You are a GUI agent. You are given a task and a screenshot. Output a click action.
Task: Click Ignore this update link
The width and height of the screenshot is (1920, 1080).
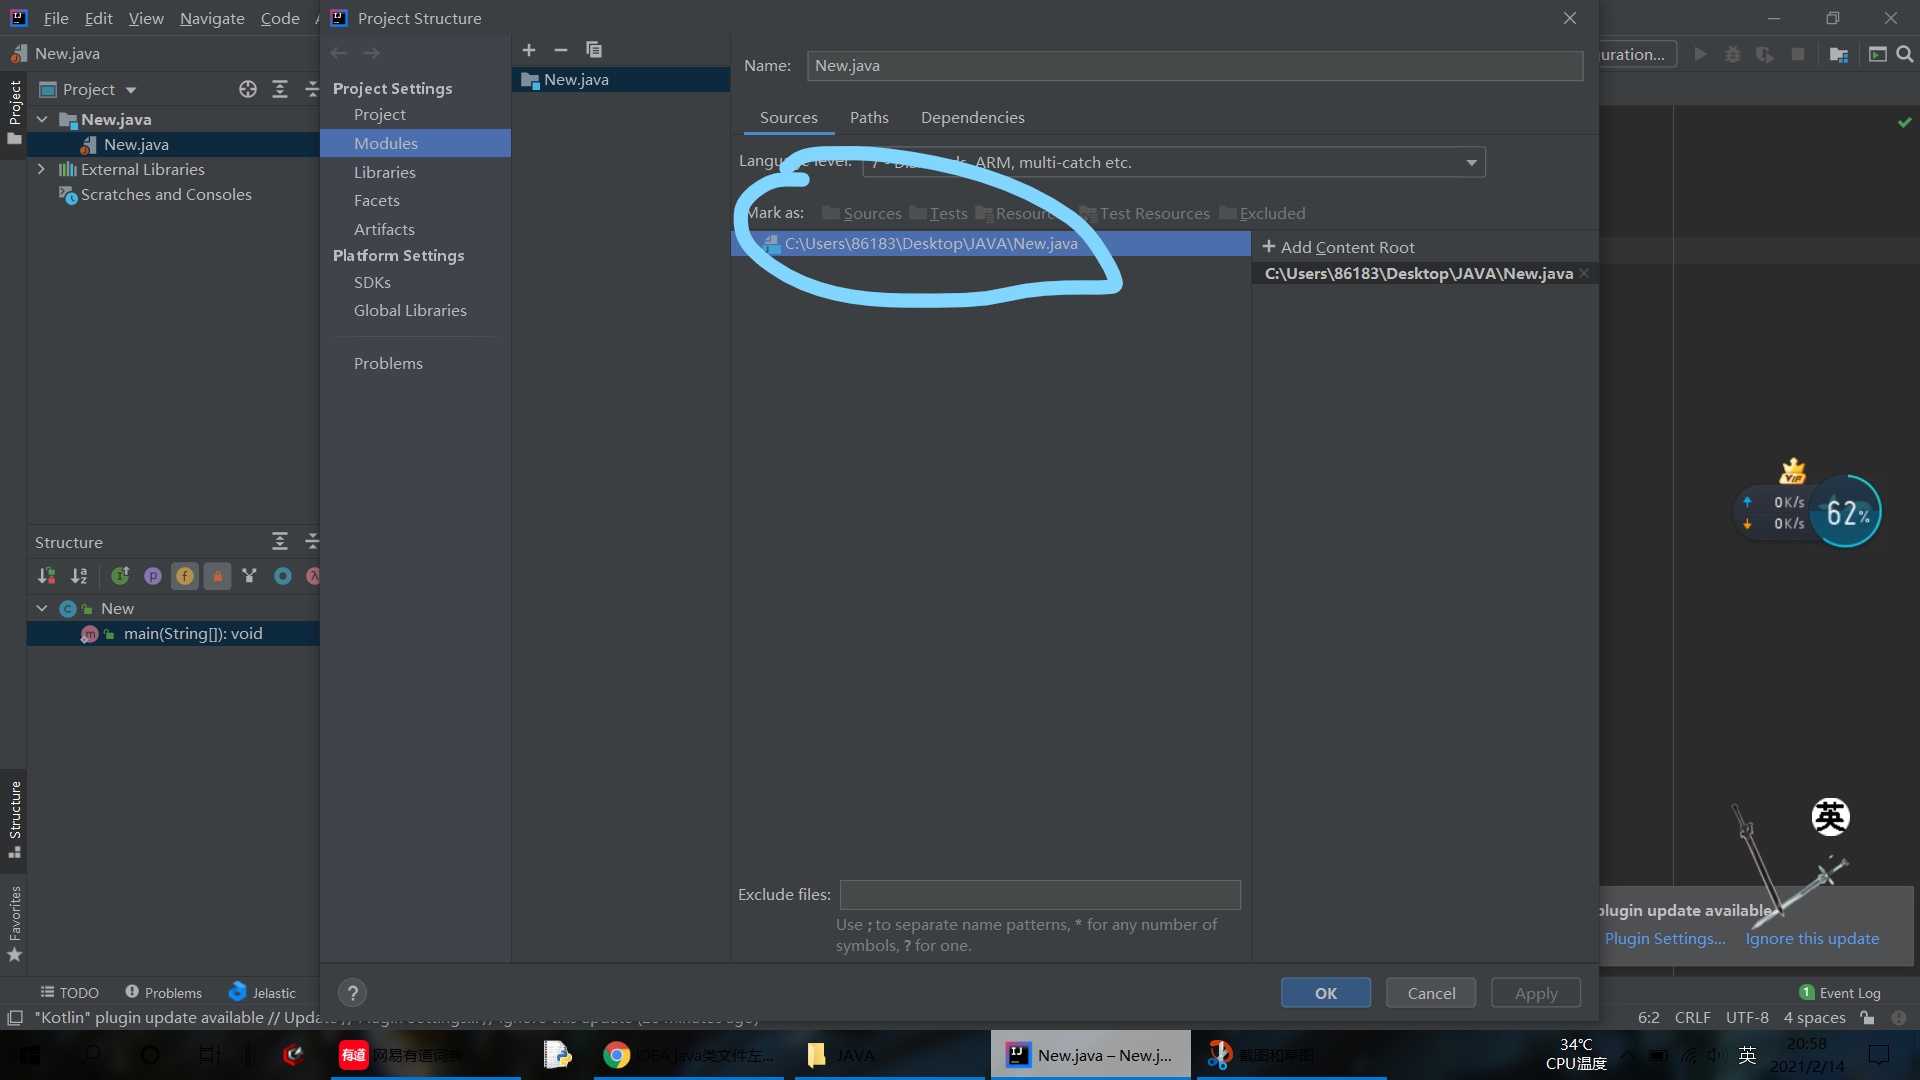coord(1812,938)
